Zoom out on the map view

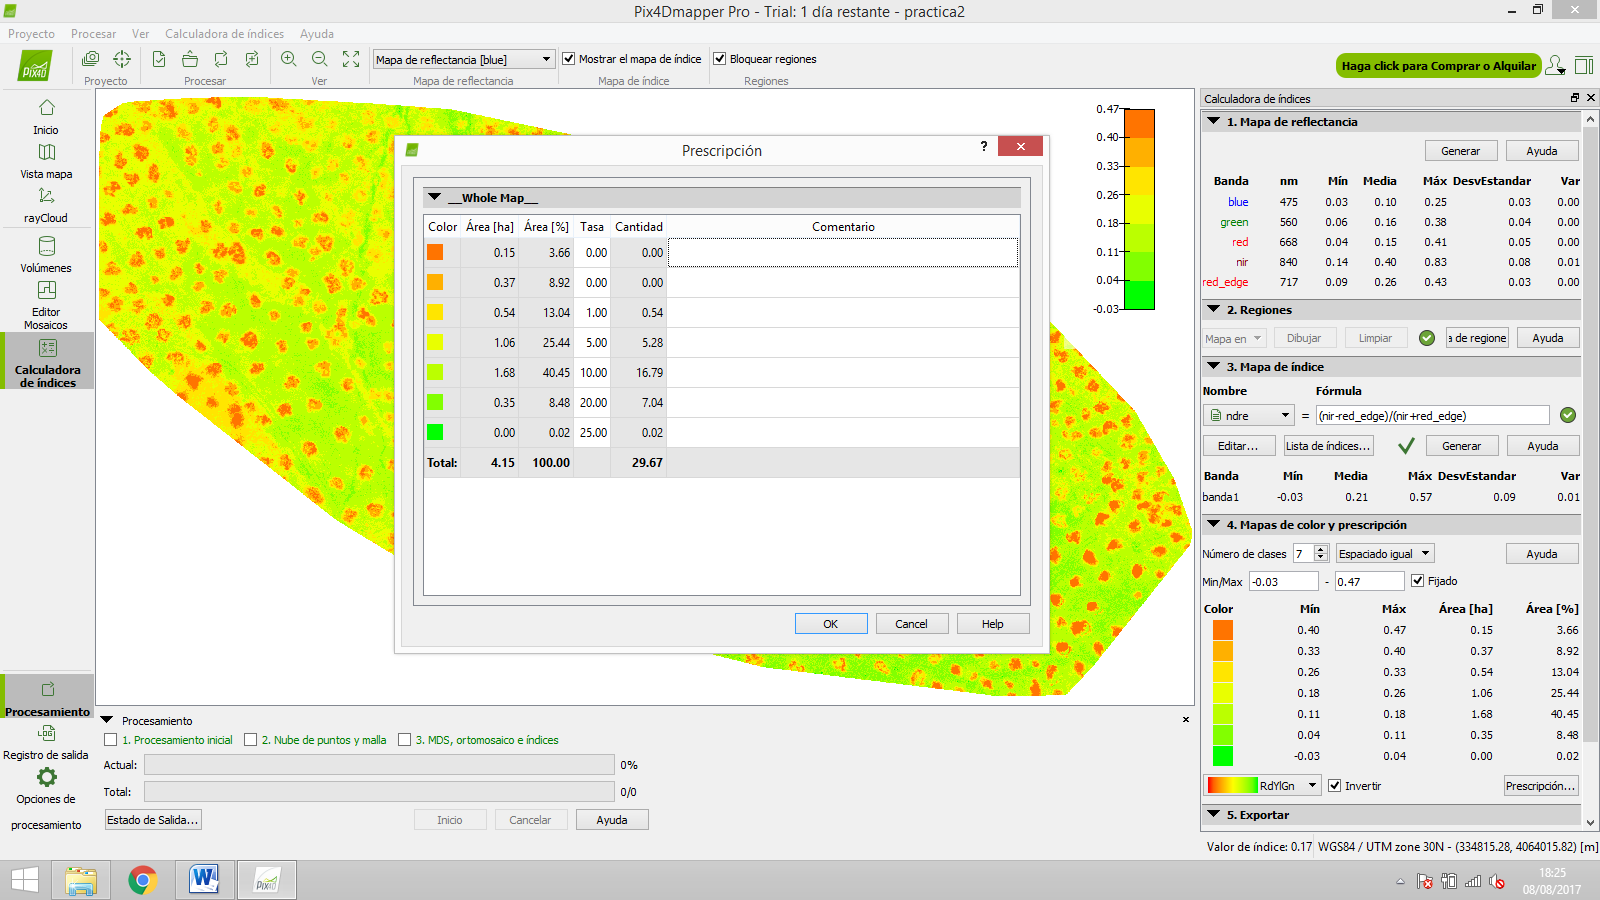pyautogui.click(x=320, y=59)
